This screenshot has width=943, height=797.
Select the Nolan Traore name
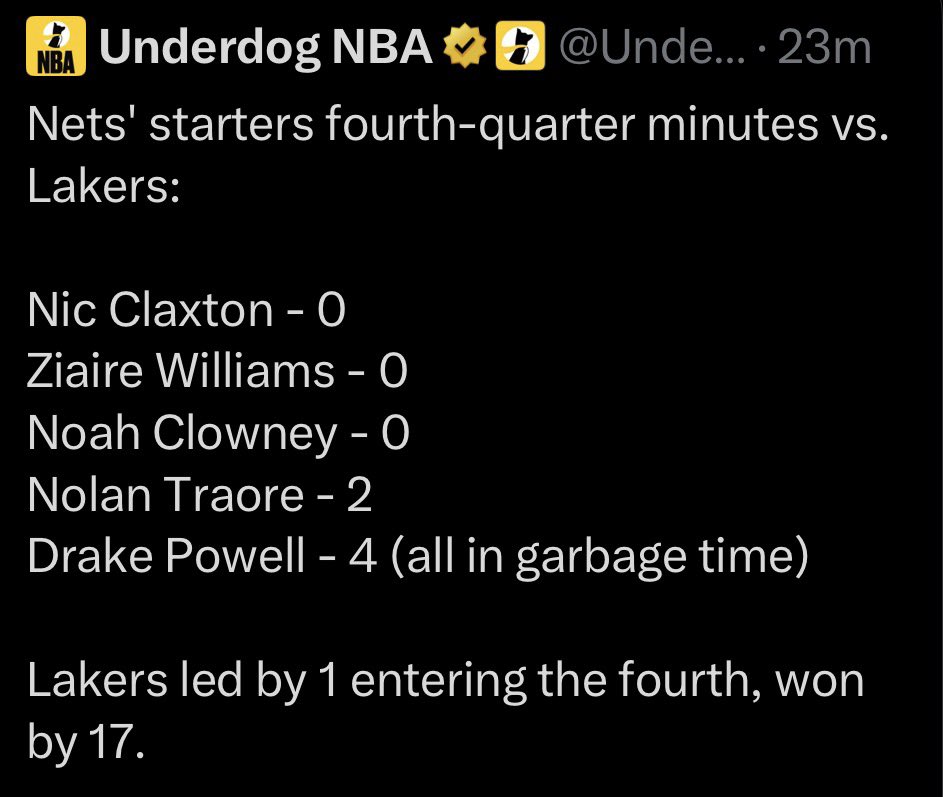pos(166,495)
